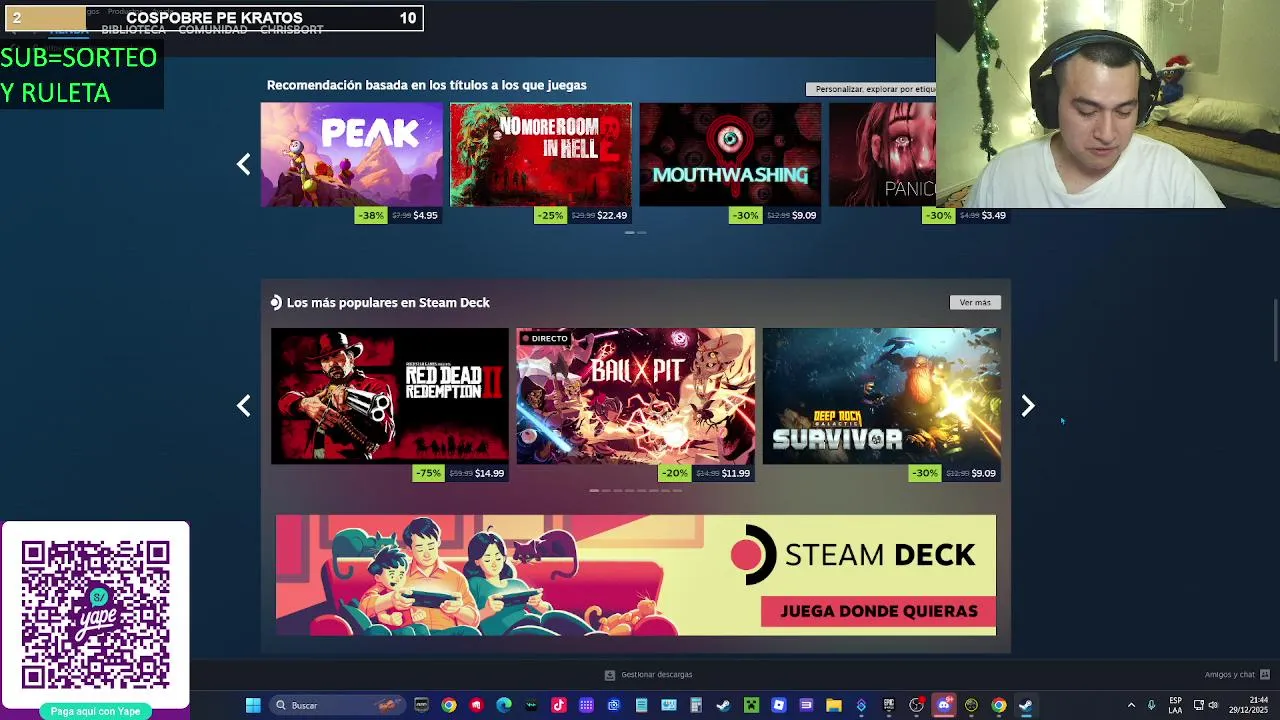Screen dimensions: 1280x720
Task: Click the JUEGA DONDE QUIERAS label
Action: point(878,611)
